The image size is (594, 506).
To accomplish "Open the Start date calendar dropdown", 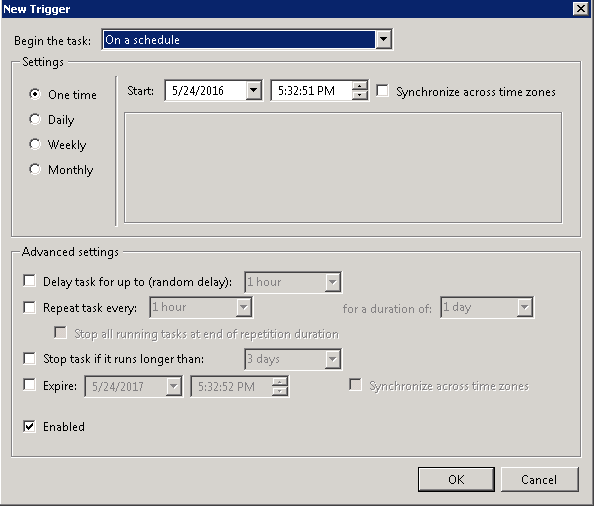I will pyautogui.click(x=253, y=91).
